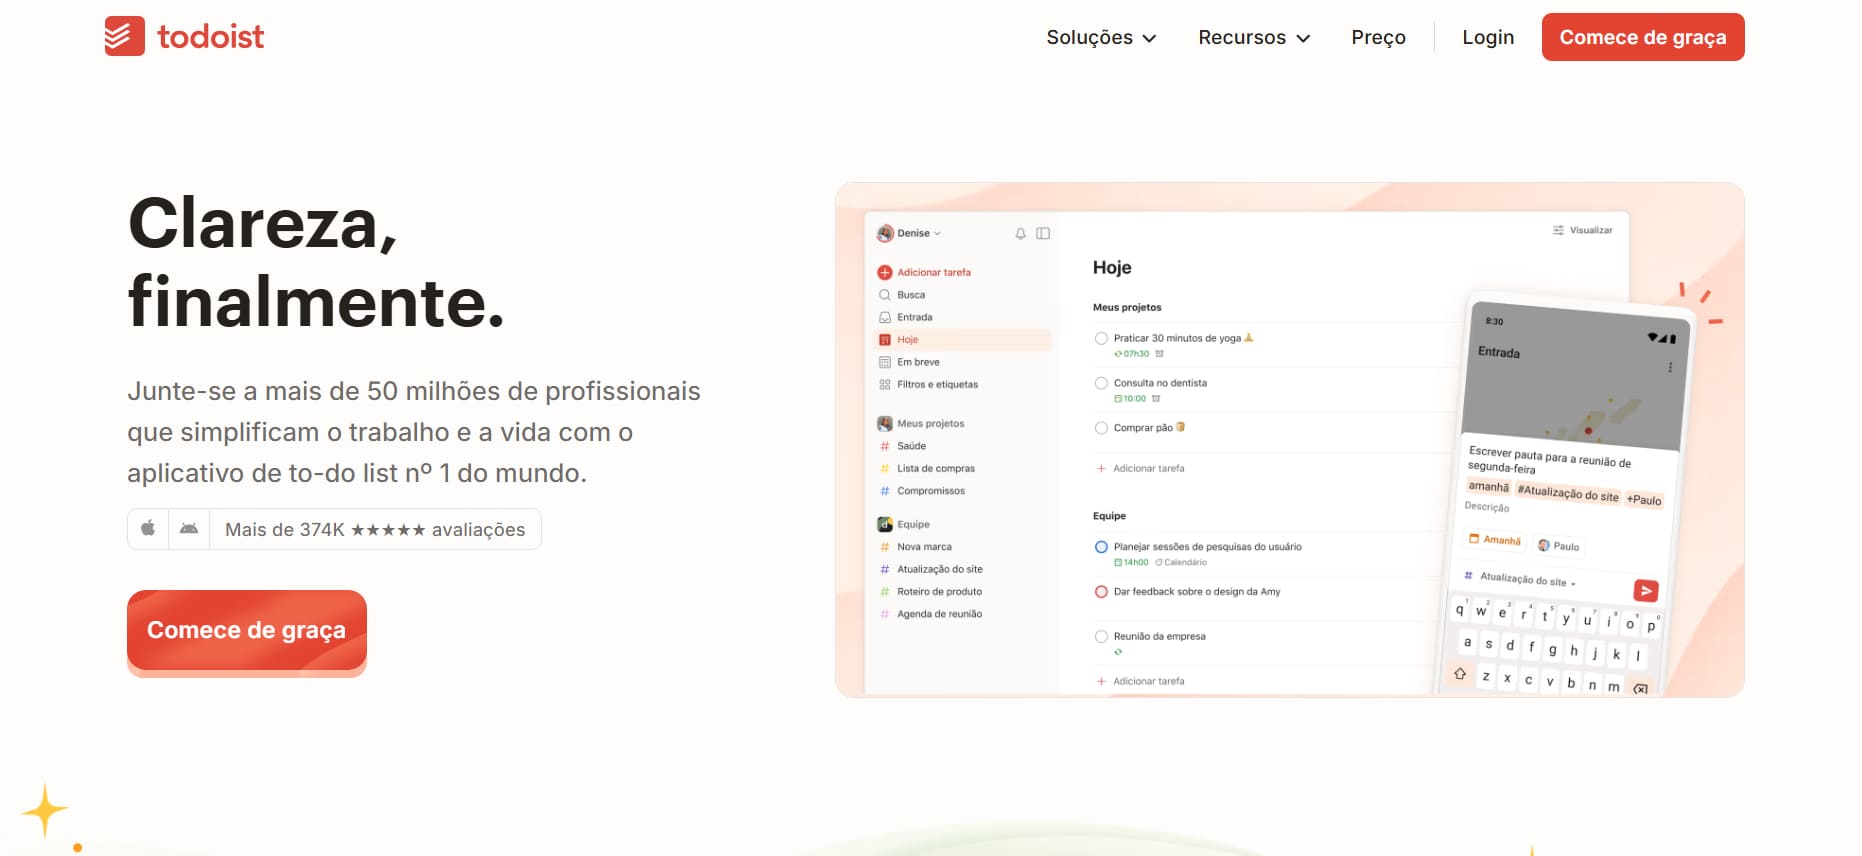Click the 14h00 Calendário label
This screenshot has height=856, width=1862.
coord(1160,562)
